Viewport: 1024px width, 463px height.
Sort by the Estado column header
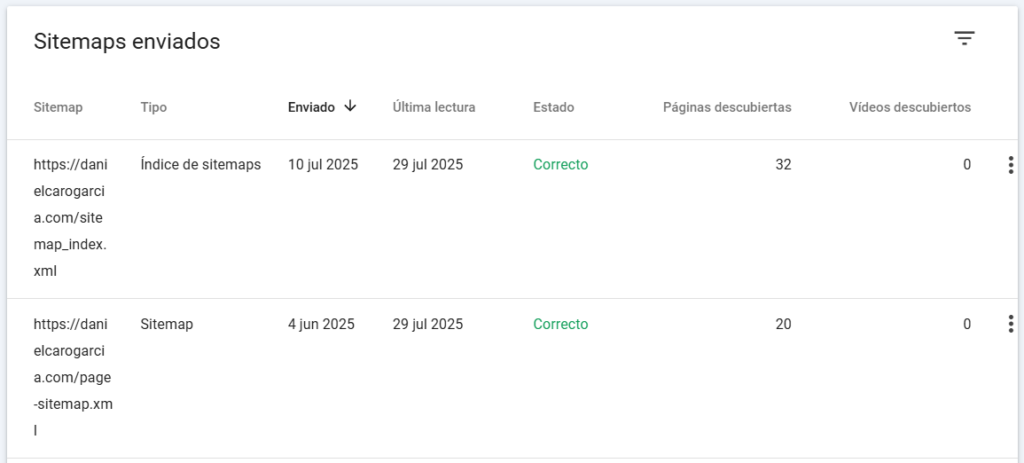553,107
